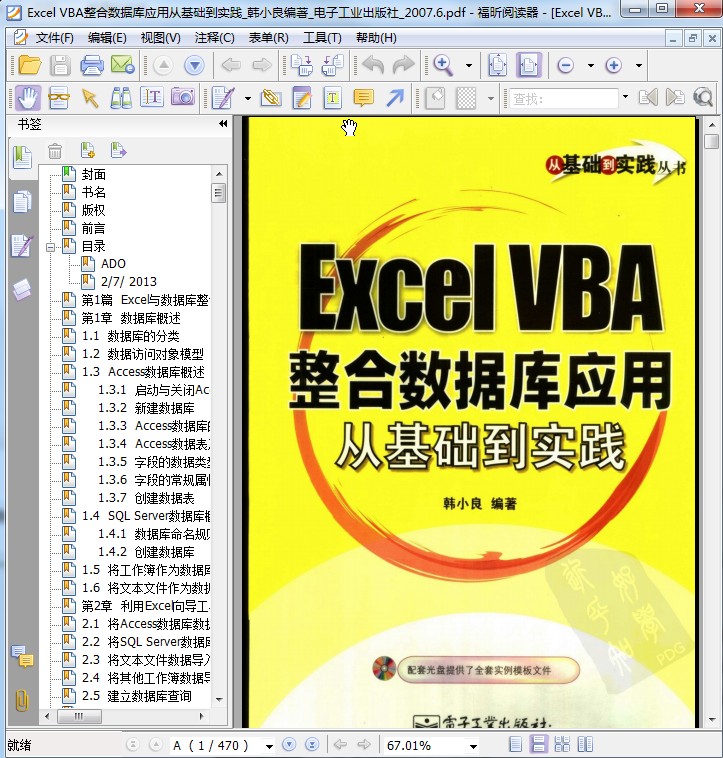Select the 2.5 建立数据库查询 bookmark
The height and width of the screenshot is (758, 723).
(136, 696)
